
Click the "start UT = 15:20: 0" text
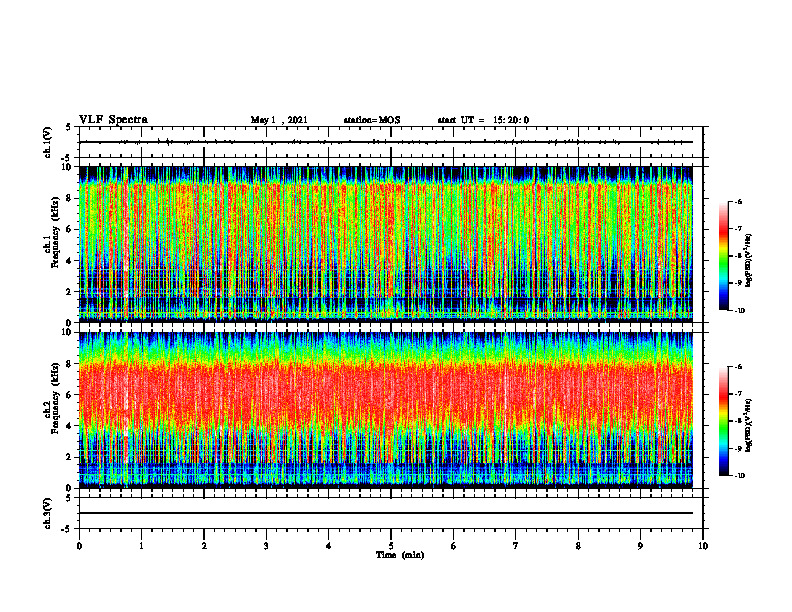pyautogui.click(x=483, y=120)
